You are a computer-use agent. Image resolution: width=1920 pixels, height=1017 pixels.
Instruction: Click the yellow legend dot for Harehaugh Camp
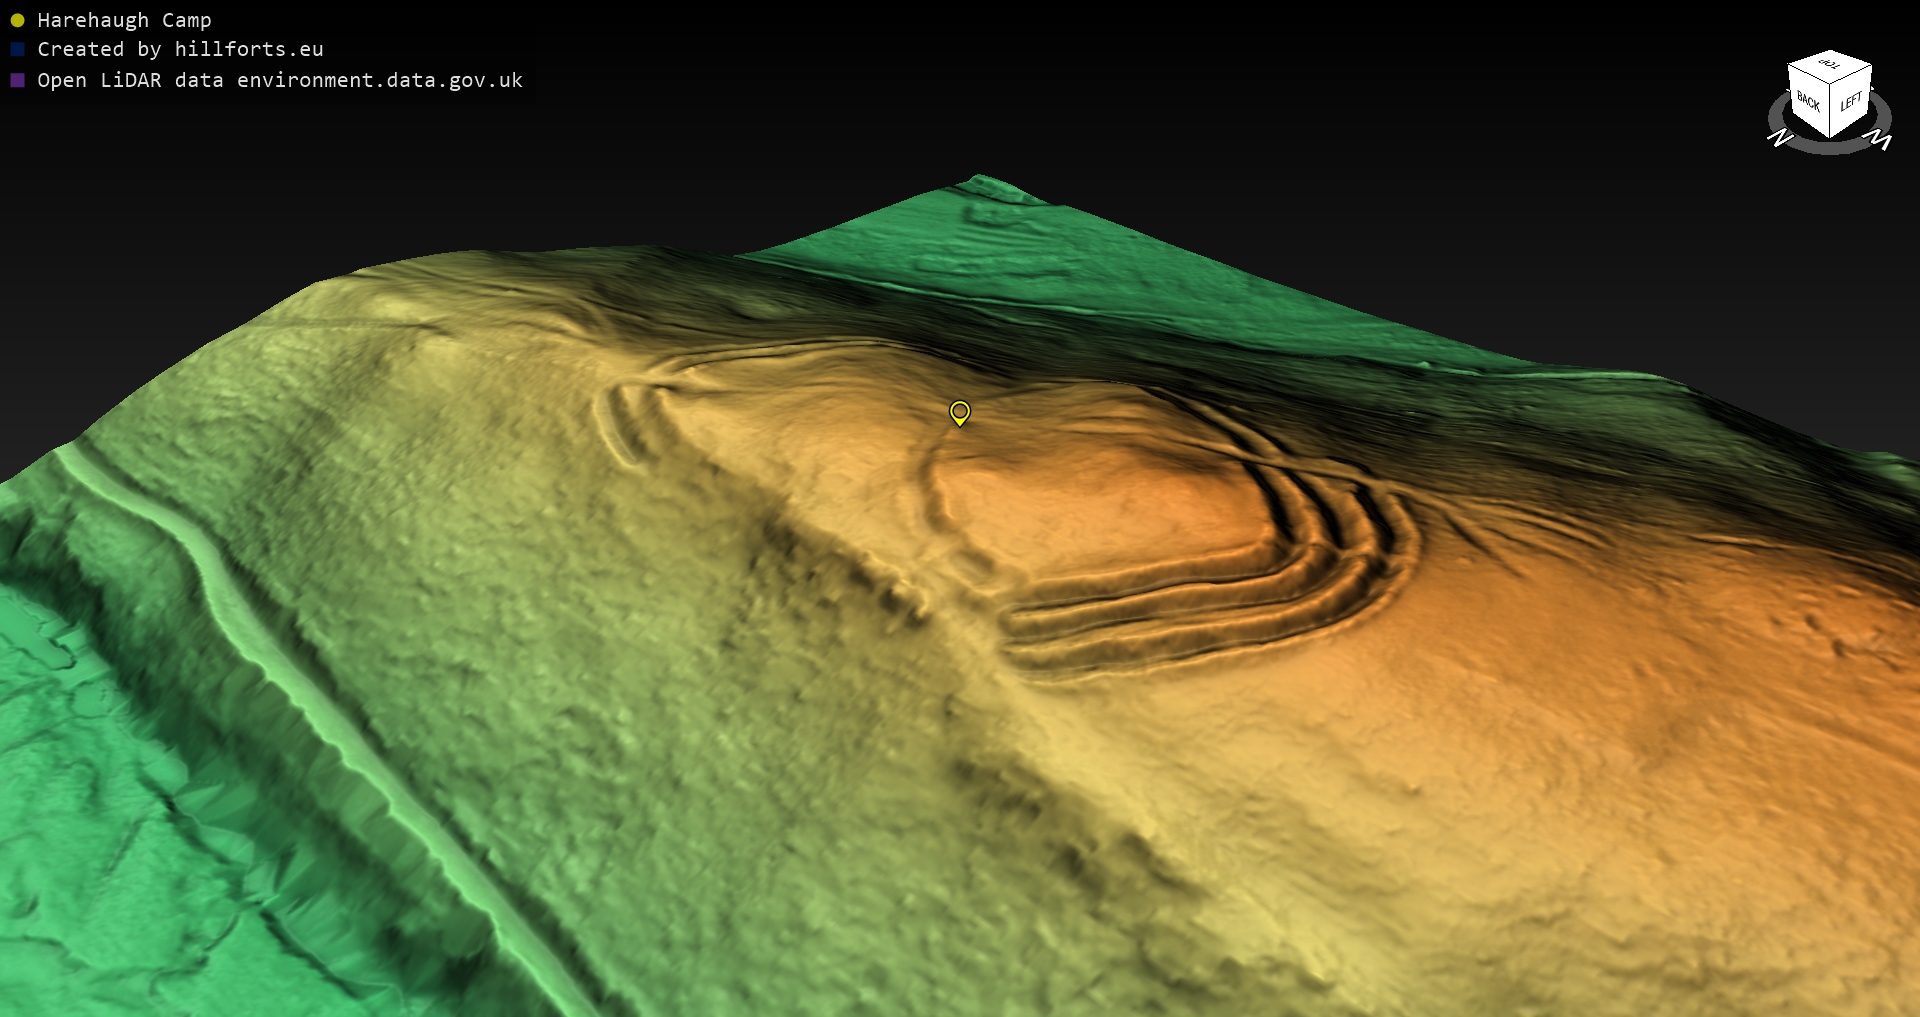coord(17,20)
